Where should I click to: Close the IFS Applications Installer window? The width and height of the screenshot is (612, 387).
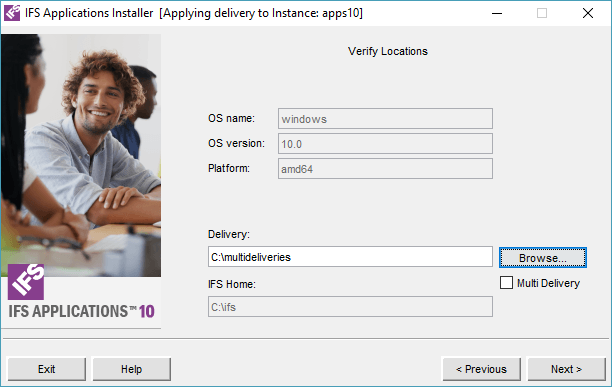coord(588,13)
